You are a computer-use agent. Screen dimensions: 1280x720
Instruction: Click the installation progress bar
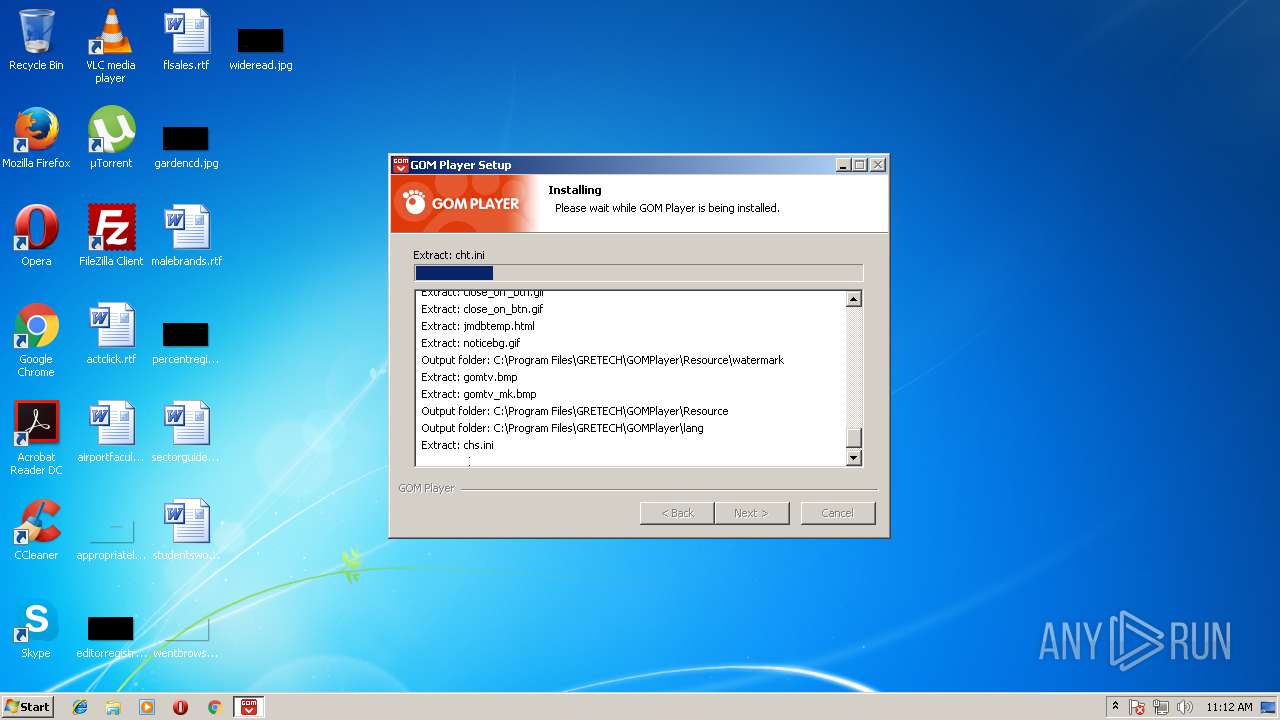point(638,273)
